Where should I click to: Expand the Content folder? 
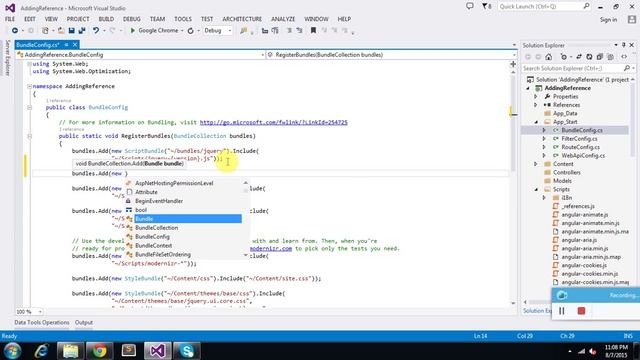click(536, 164)
